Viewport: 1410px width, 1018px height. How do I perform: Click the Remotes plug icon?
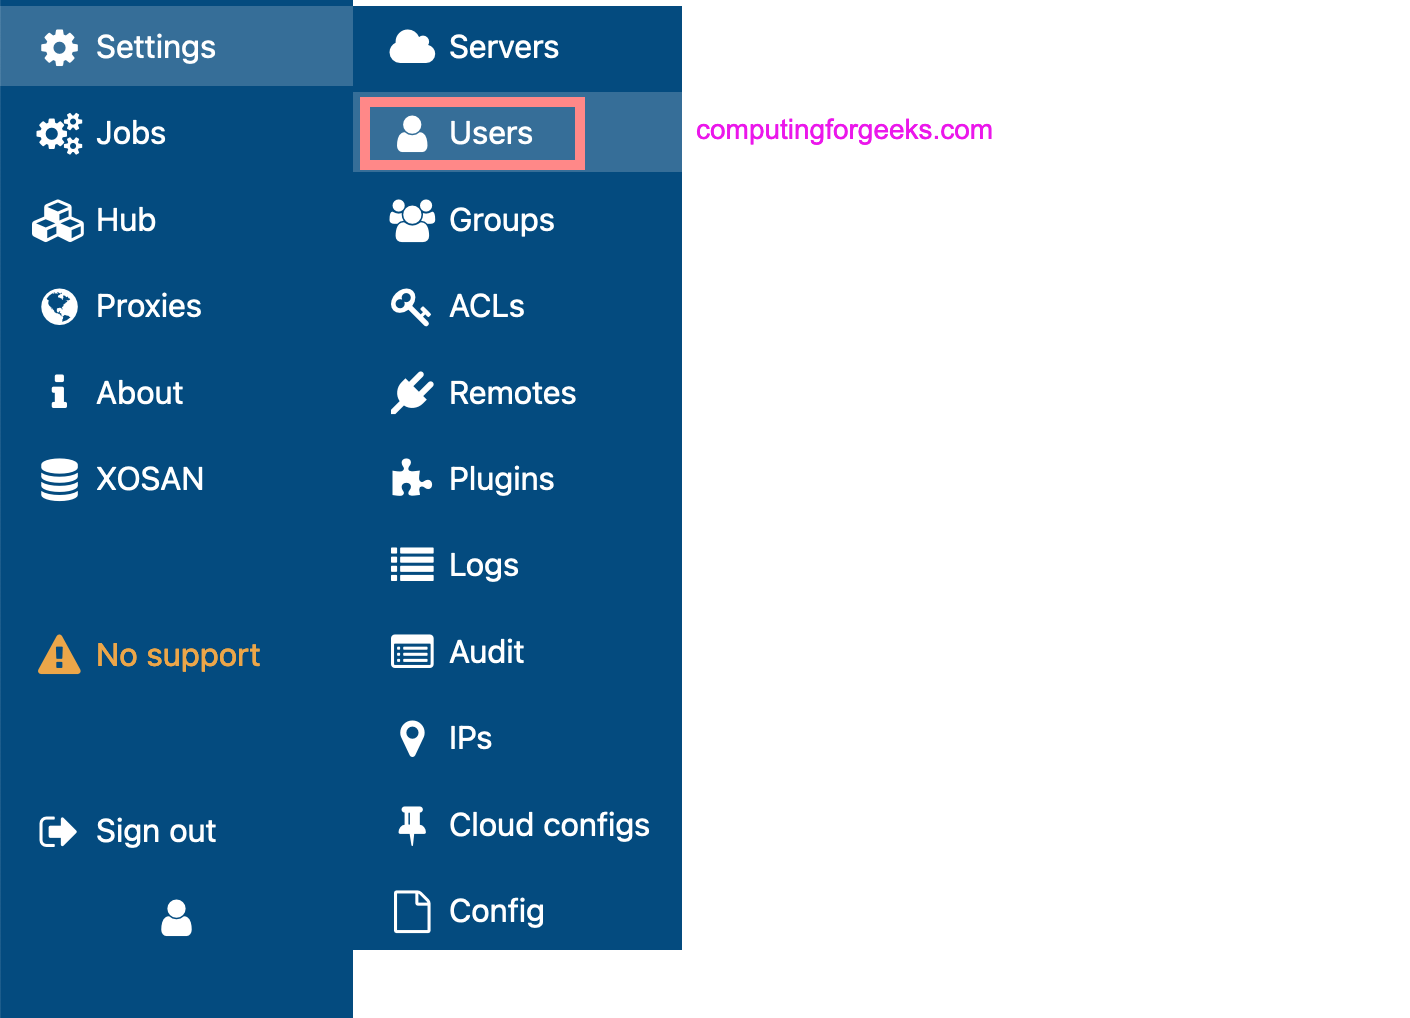411,392
